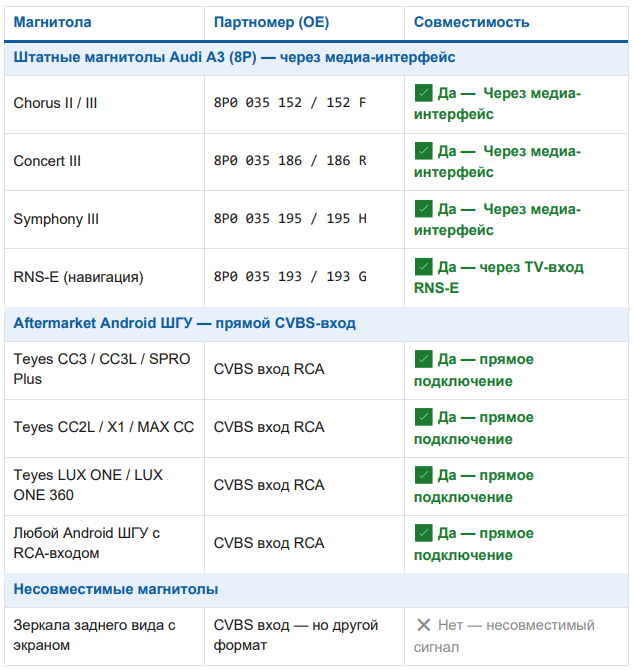633x670 pixels.
Task: Select 'Teyes CC2L / X1 / MAX CC' cell
Action: (104, 428)
